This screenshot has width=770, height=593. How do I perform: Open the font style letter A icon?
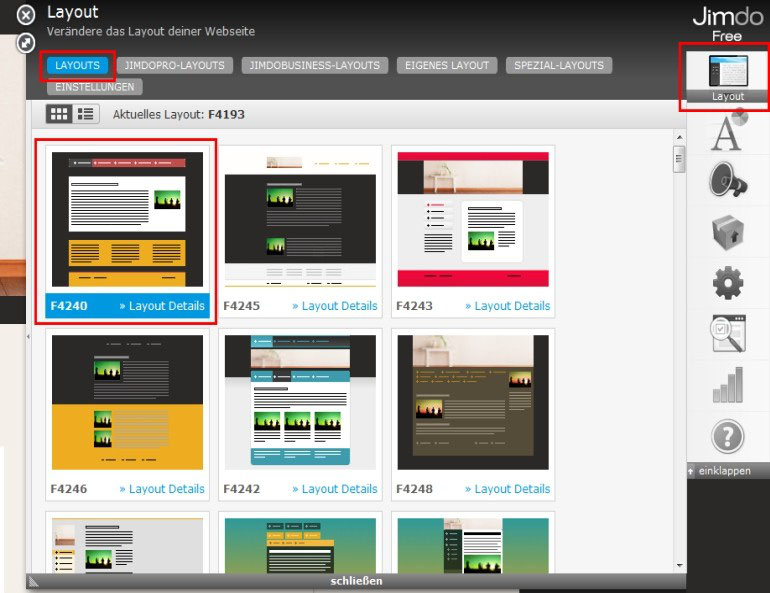pos(728,132)
